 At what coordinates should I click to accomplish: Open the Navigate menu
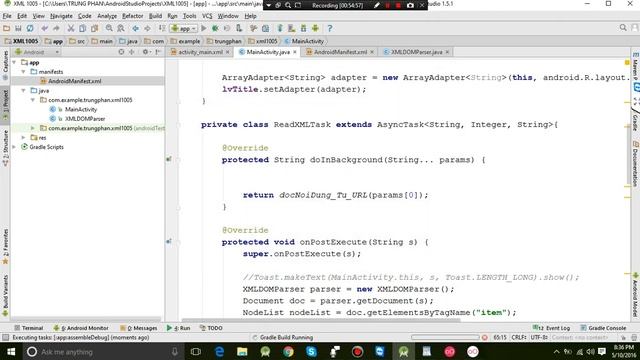pyautogui.click(x=61, y=16)
